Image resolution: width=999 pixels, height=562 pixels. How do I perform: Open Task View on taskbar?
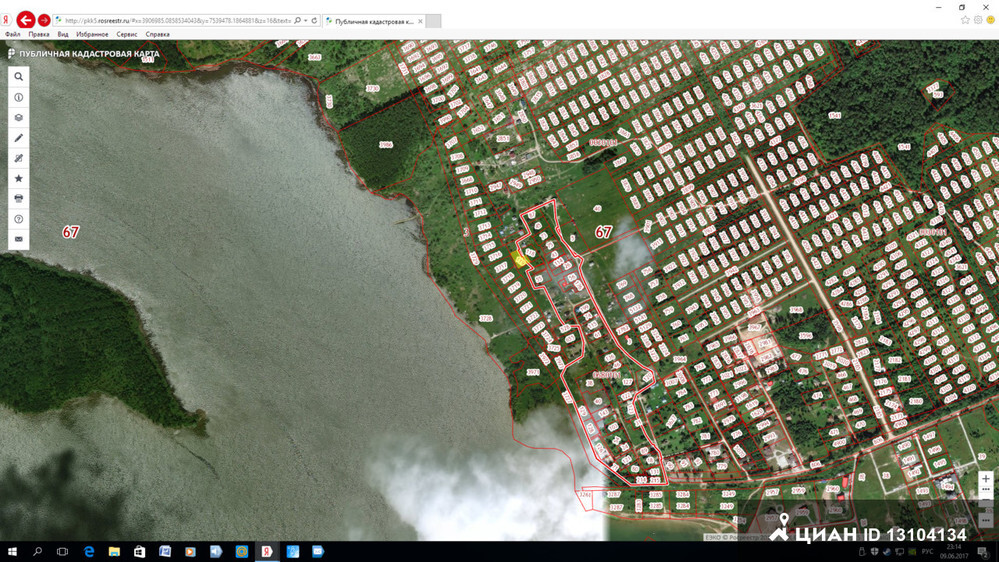pyautogui.click(x=62, y=552)
